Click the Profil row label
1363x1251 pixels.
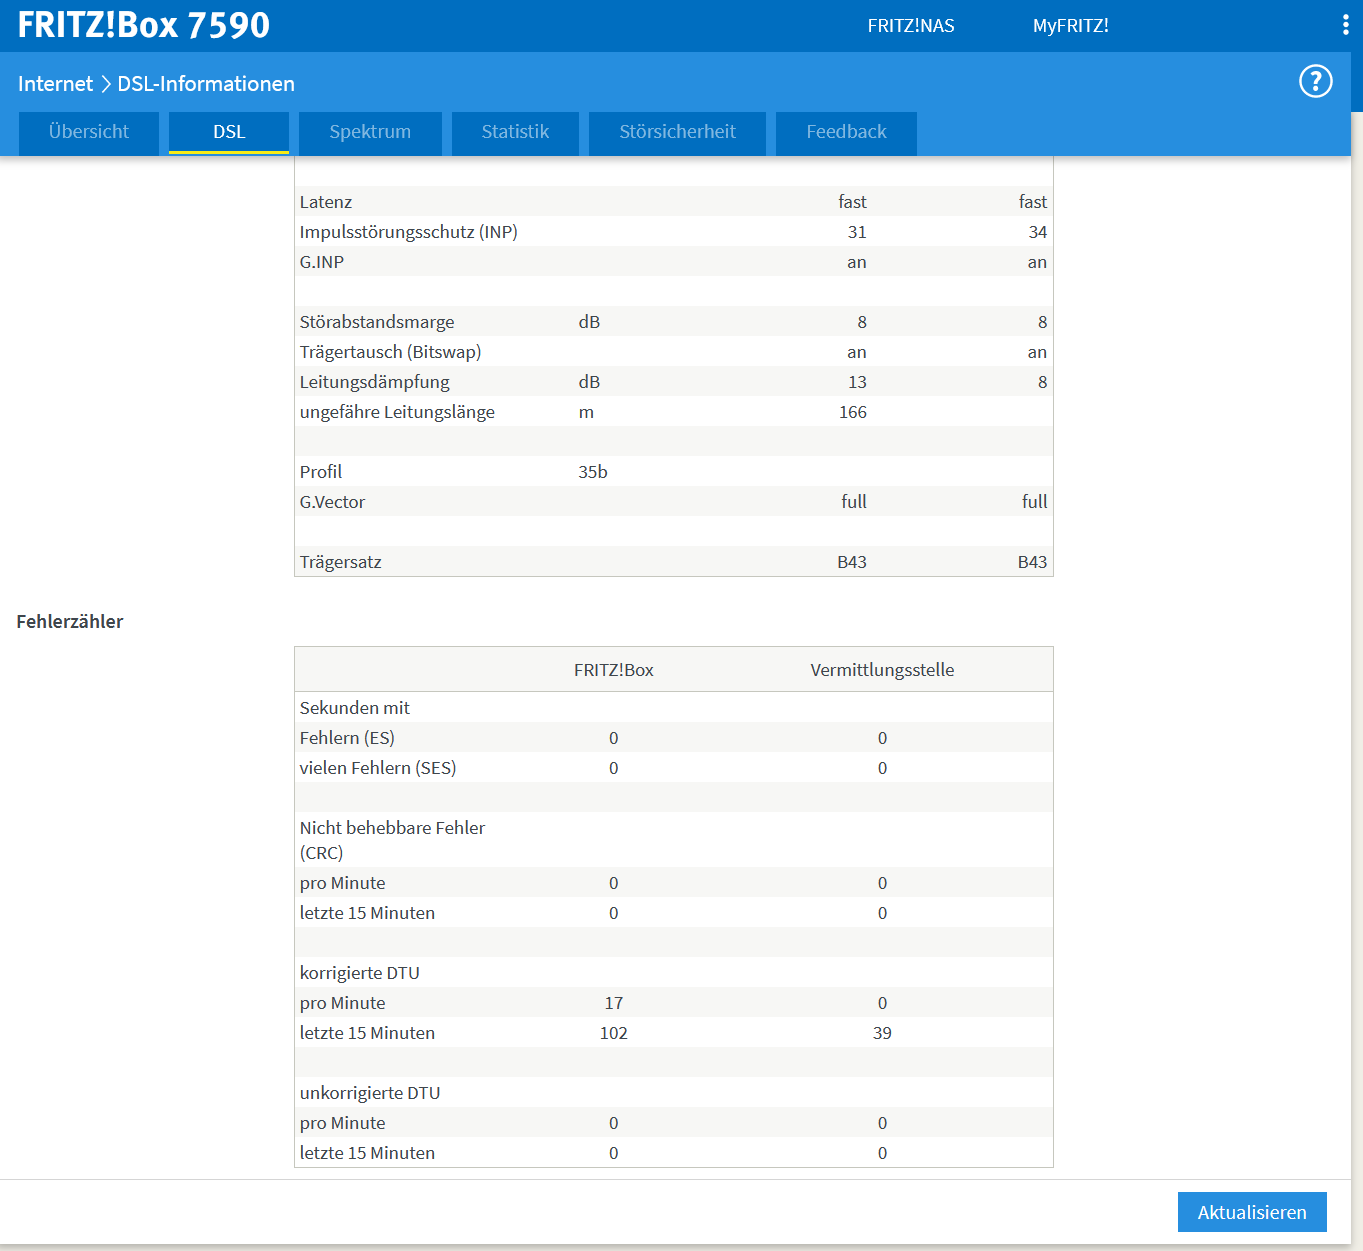point(321,472)
